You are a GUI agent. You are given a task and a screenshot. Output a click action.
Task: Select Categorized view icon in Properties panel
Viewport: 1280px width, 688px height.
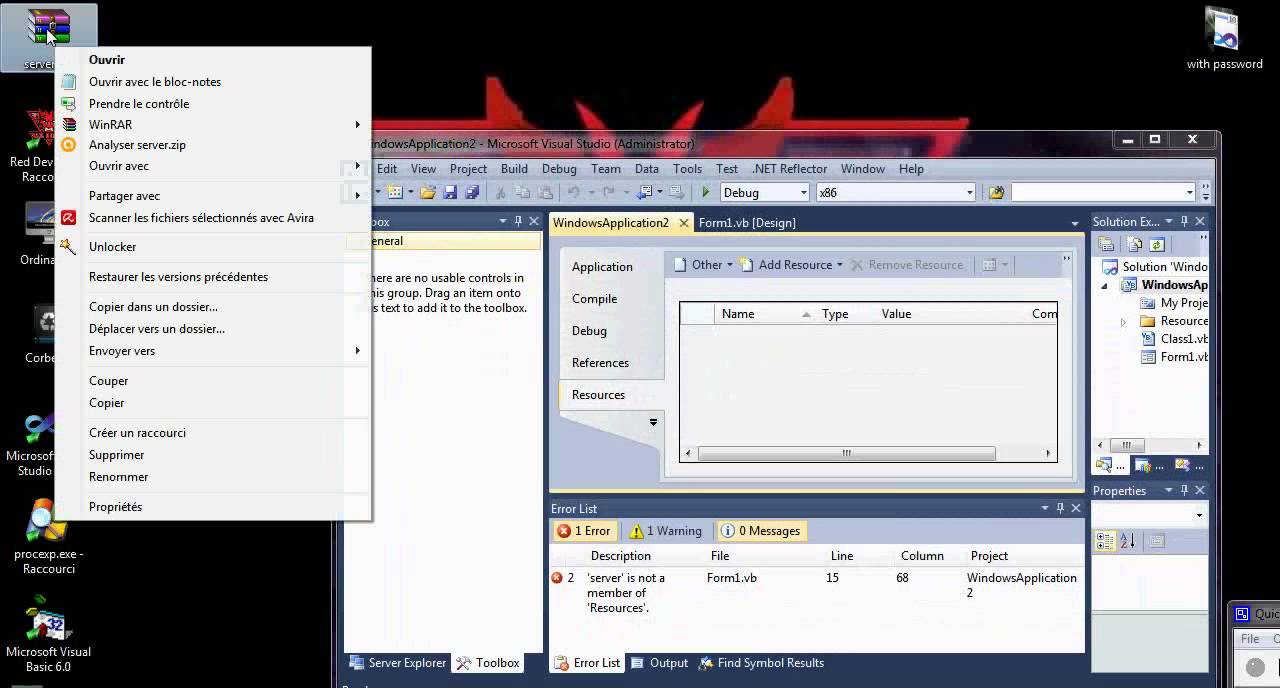tap(1105, 541)
